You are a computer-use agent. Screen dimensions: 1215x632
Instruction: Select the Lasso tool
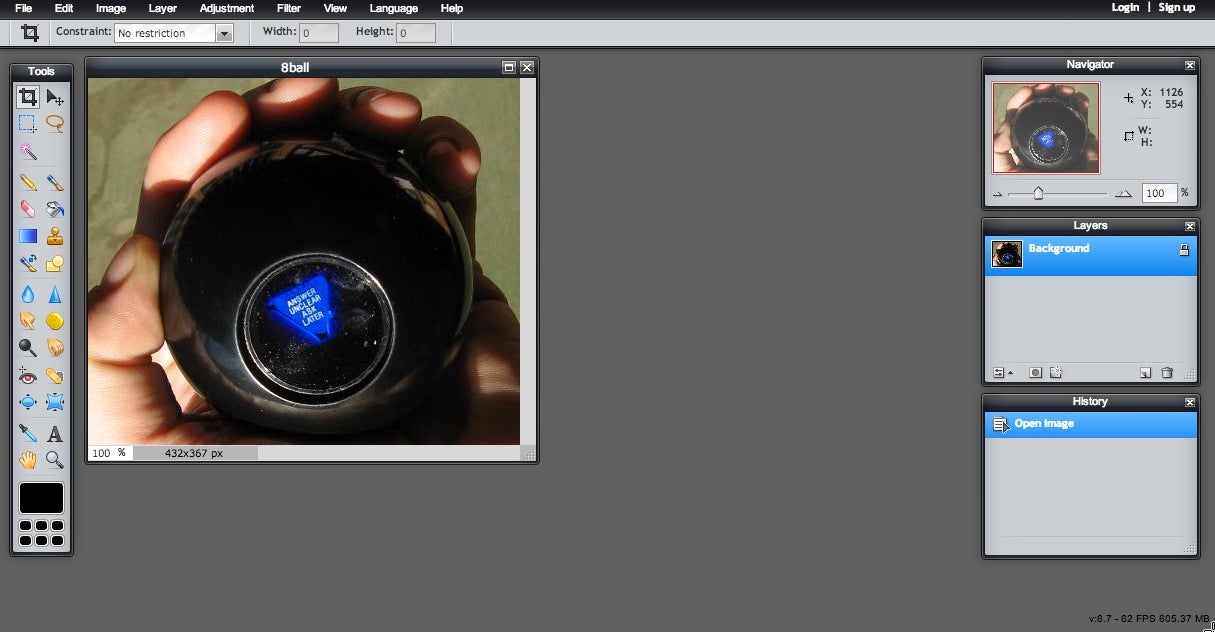pyautogui.click(x=55, y=124)
